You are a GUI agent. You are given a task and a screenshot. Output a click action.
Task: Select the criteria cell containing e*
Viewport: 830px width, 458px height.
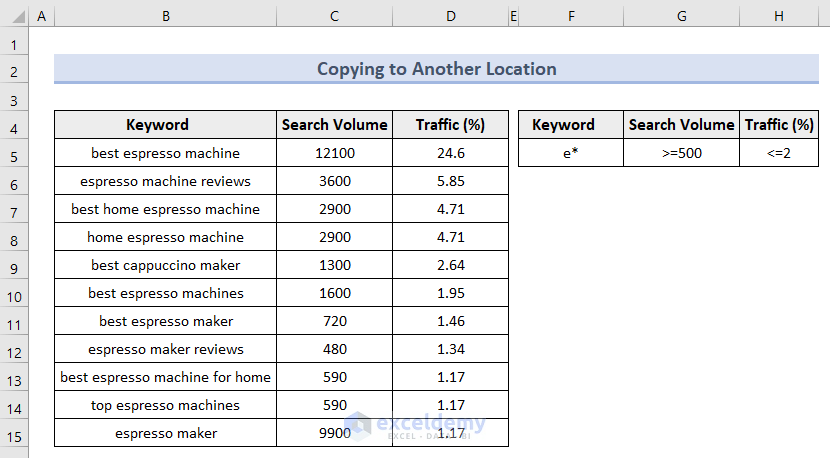[x=571, y=153]
